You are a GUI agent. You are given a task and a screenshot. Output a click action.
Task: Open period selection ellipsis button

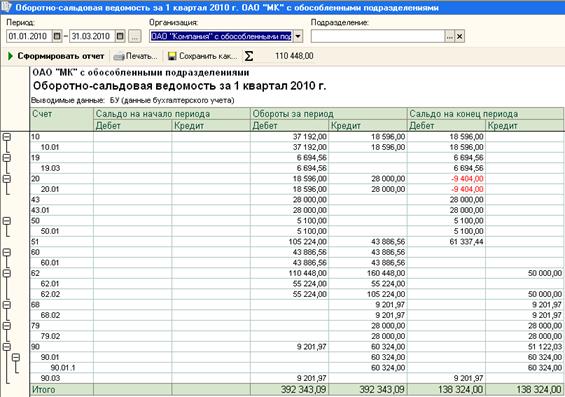[134, 36]
